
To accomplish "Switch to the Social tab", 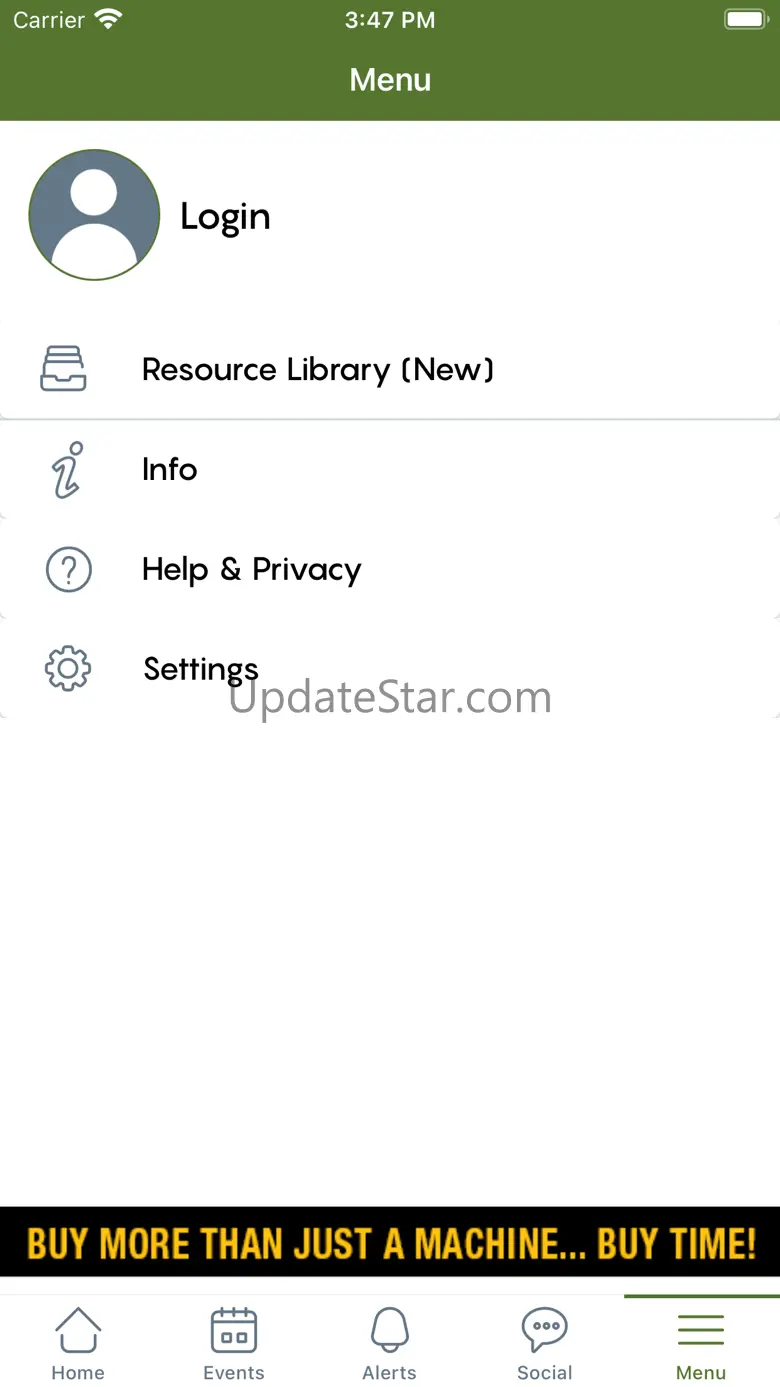I will pos(545,1343).
